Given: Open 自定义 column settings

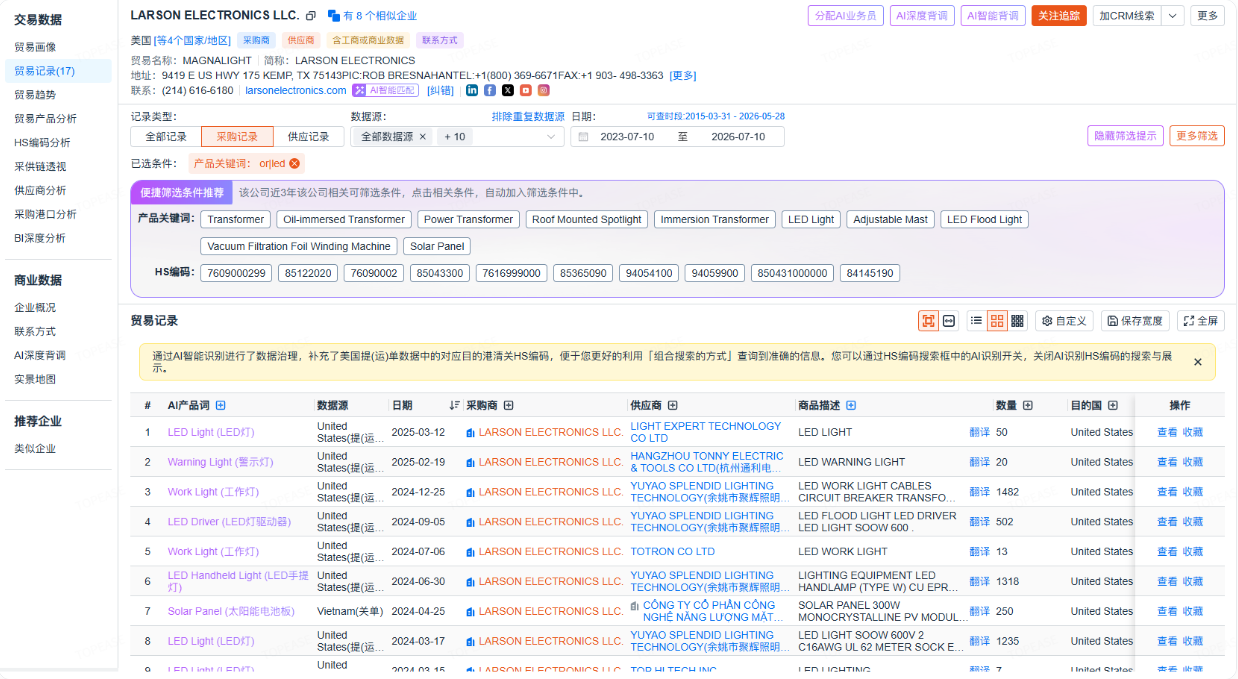Looking at the screenshot, I should 1064,321.
